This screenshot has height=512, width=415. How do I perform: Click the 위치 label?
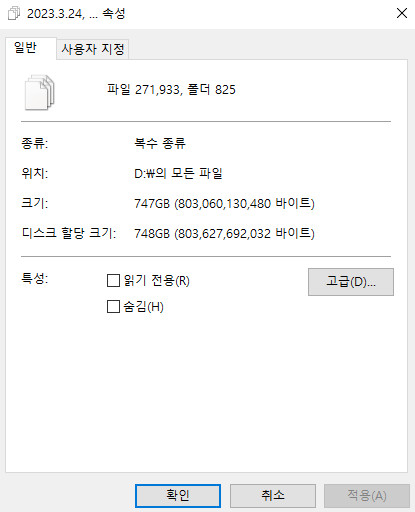[35, 173]
